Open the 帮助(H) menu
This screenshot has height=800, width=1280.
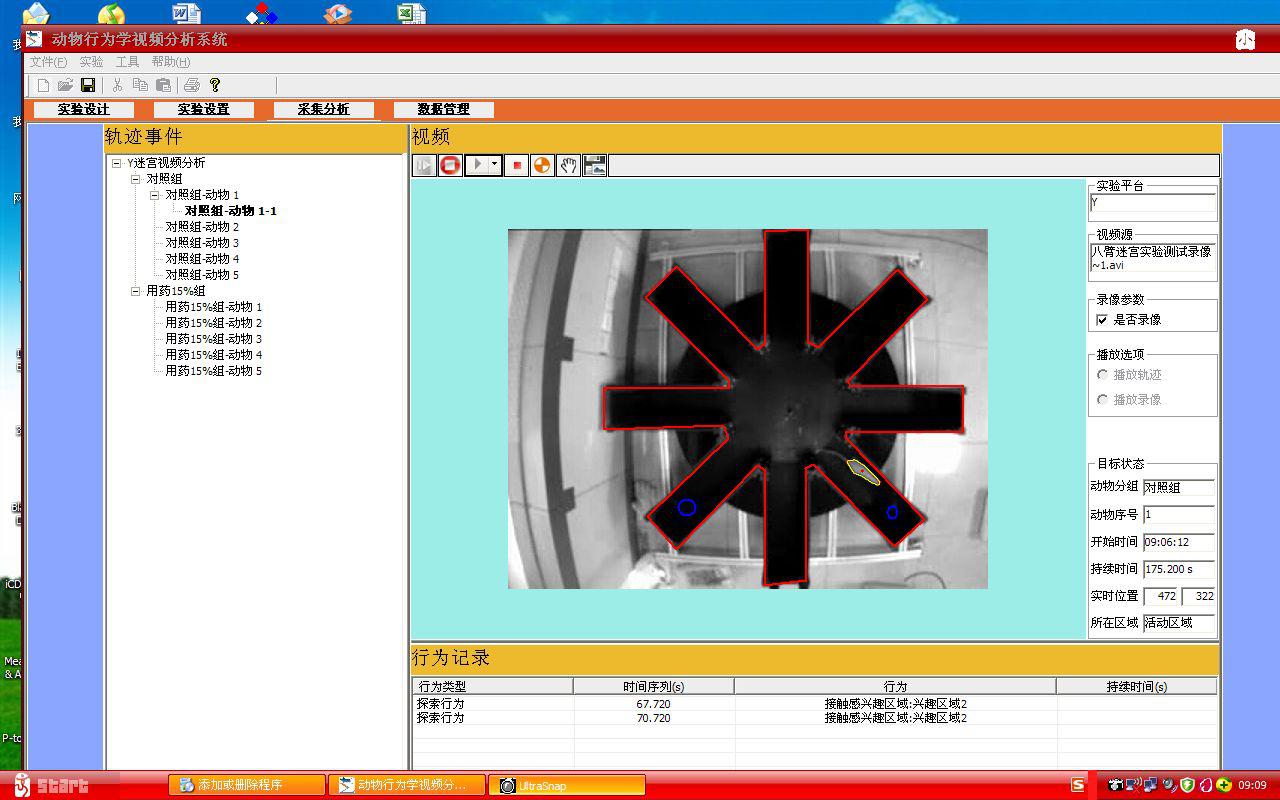click(x=171, y=62)
